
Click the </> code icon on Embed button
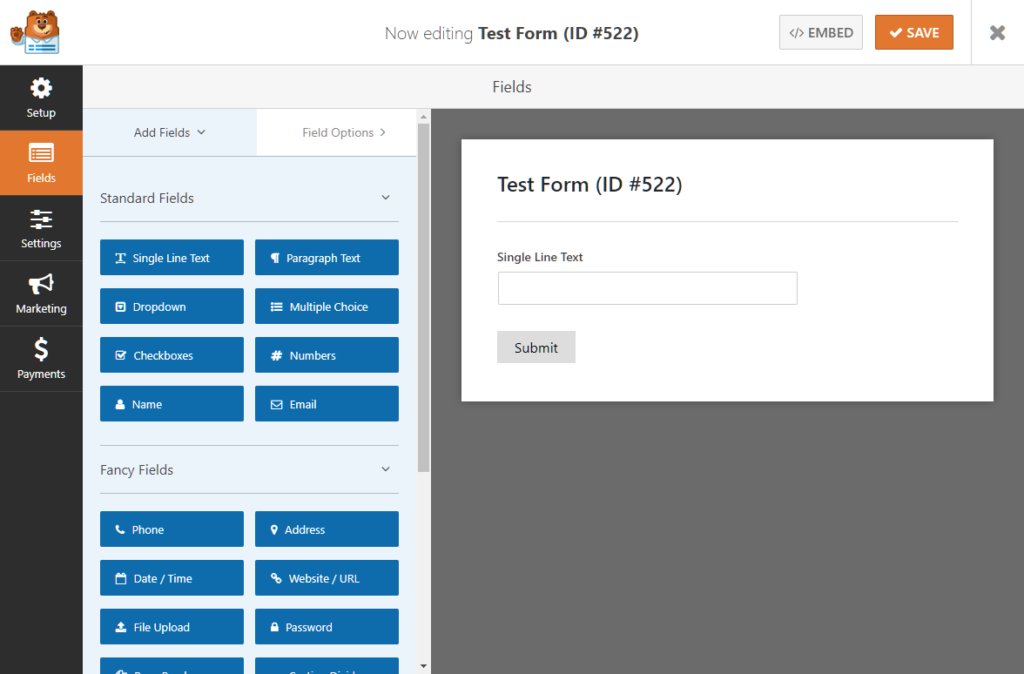(x=796, y=32)
